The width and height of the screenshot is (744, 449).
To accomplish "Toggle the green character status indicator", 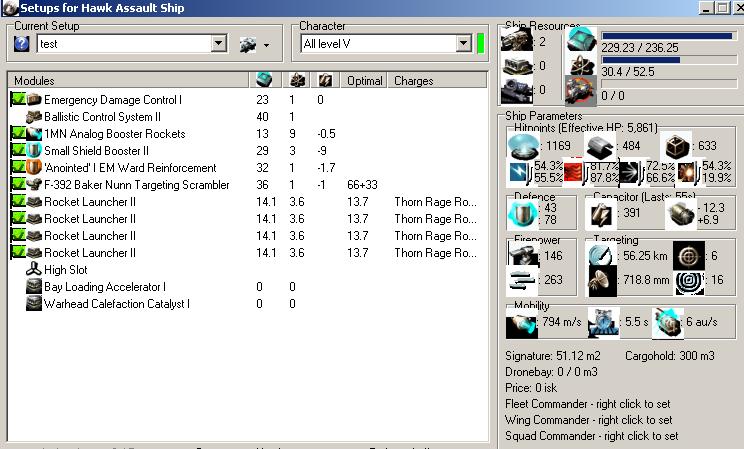I will point(480,44).
